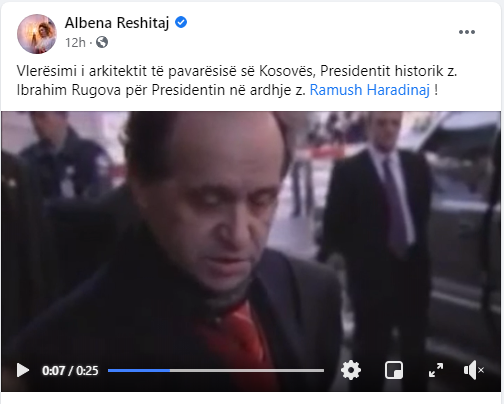
Task: Click the 0:07 / 0:25 time display
Action: (x=70, y=370)
